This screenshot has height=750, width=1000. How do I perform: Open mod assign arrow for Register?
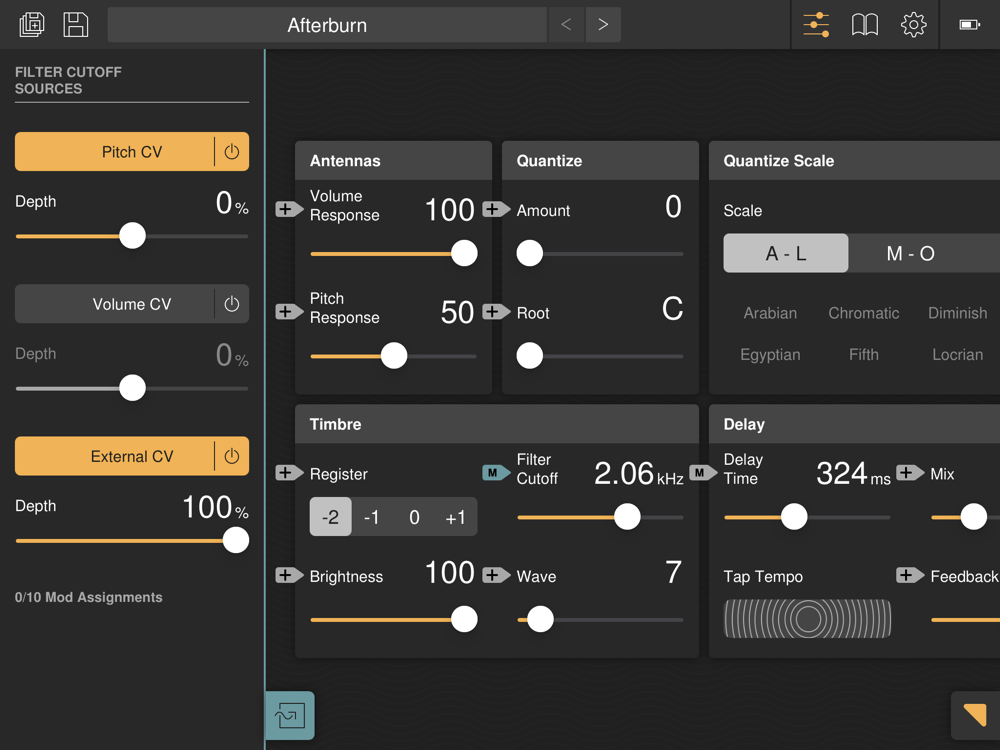tap(289, 473)
